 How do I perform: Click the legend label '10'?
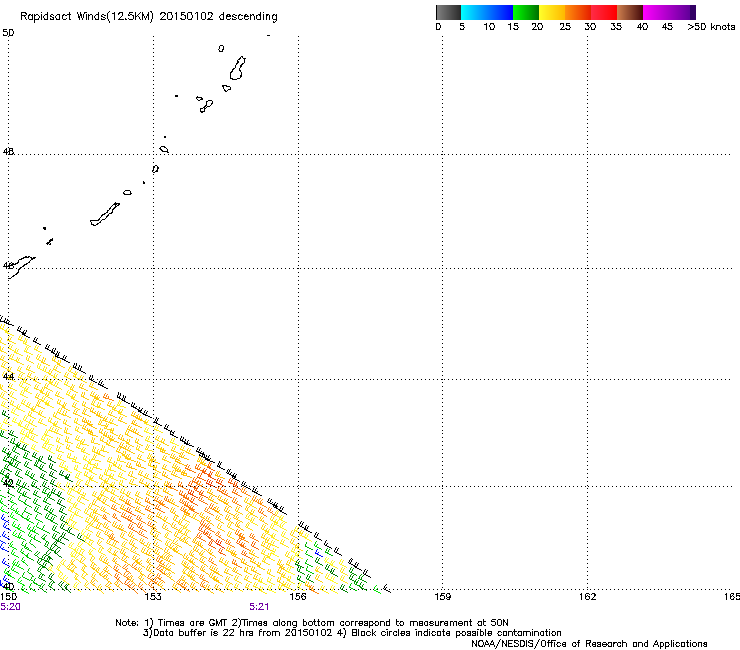(x=489, y=27)
